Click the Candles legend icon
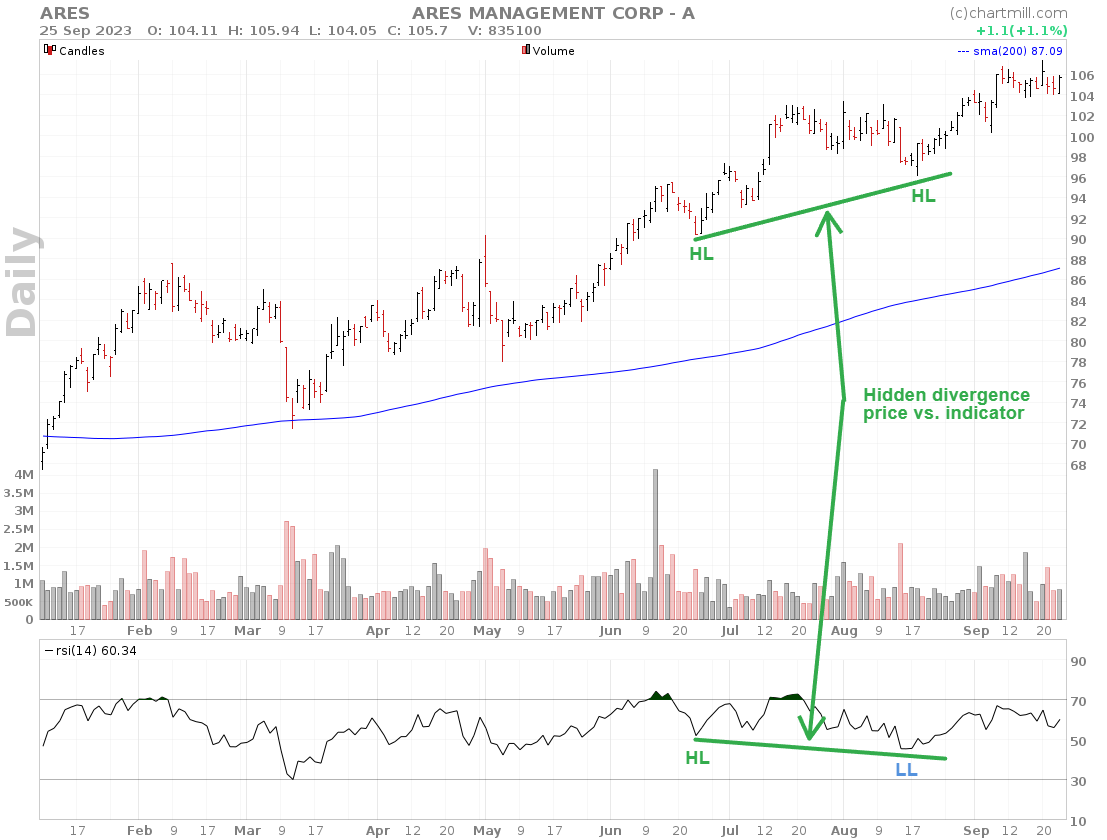This screenshot has width=1107, height=840. (49, 49)
